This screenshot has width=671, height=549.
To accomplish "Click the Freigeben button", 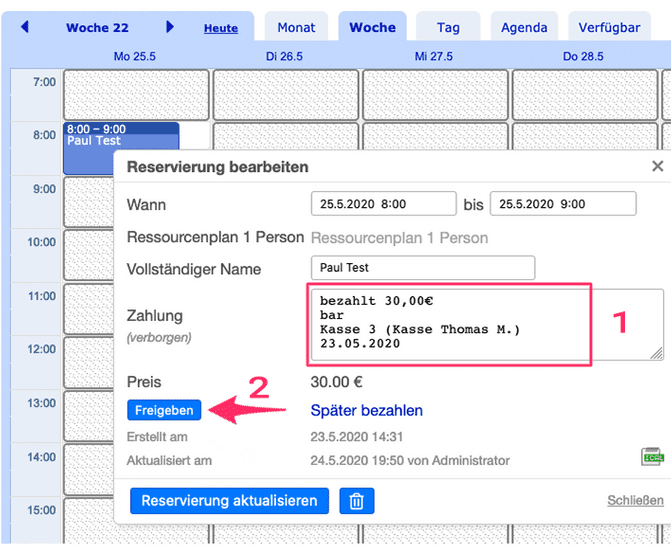I will (x=164, y=410).
